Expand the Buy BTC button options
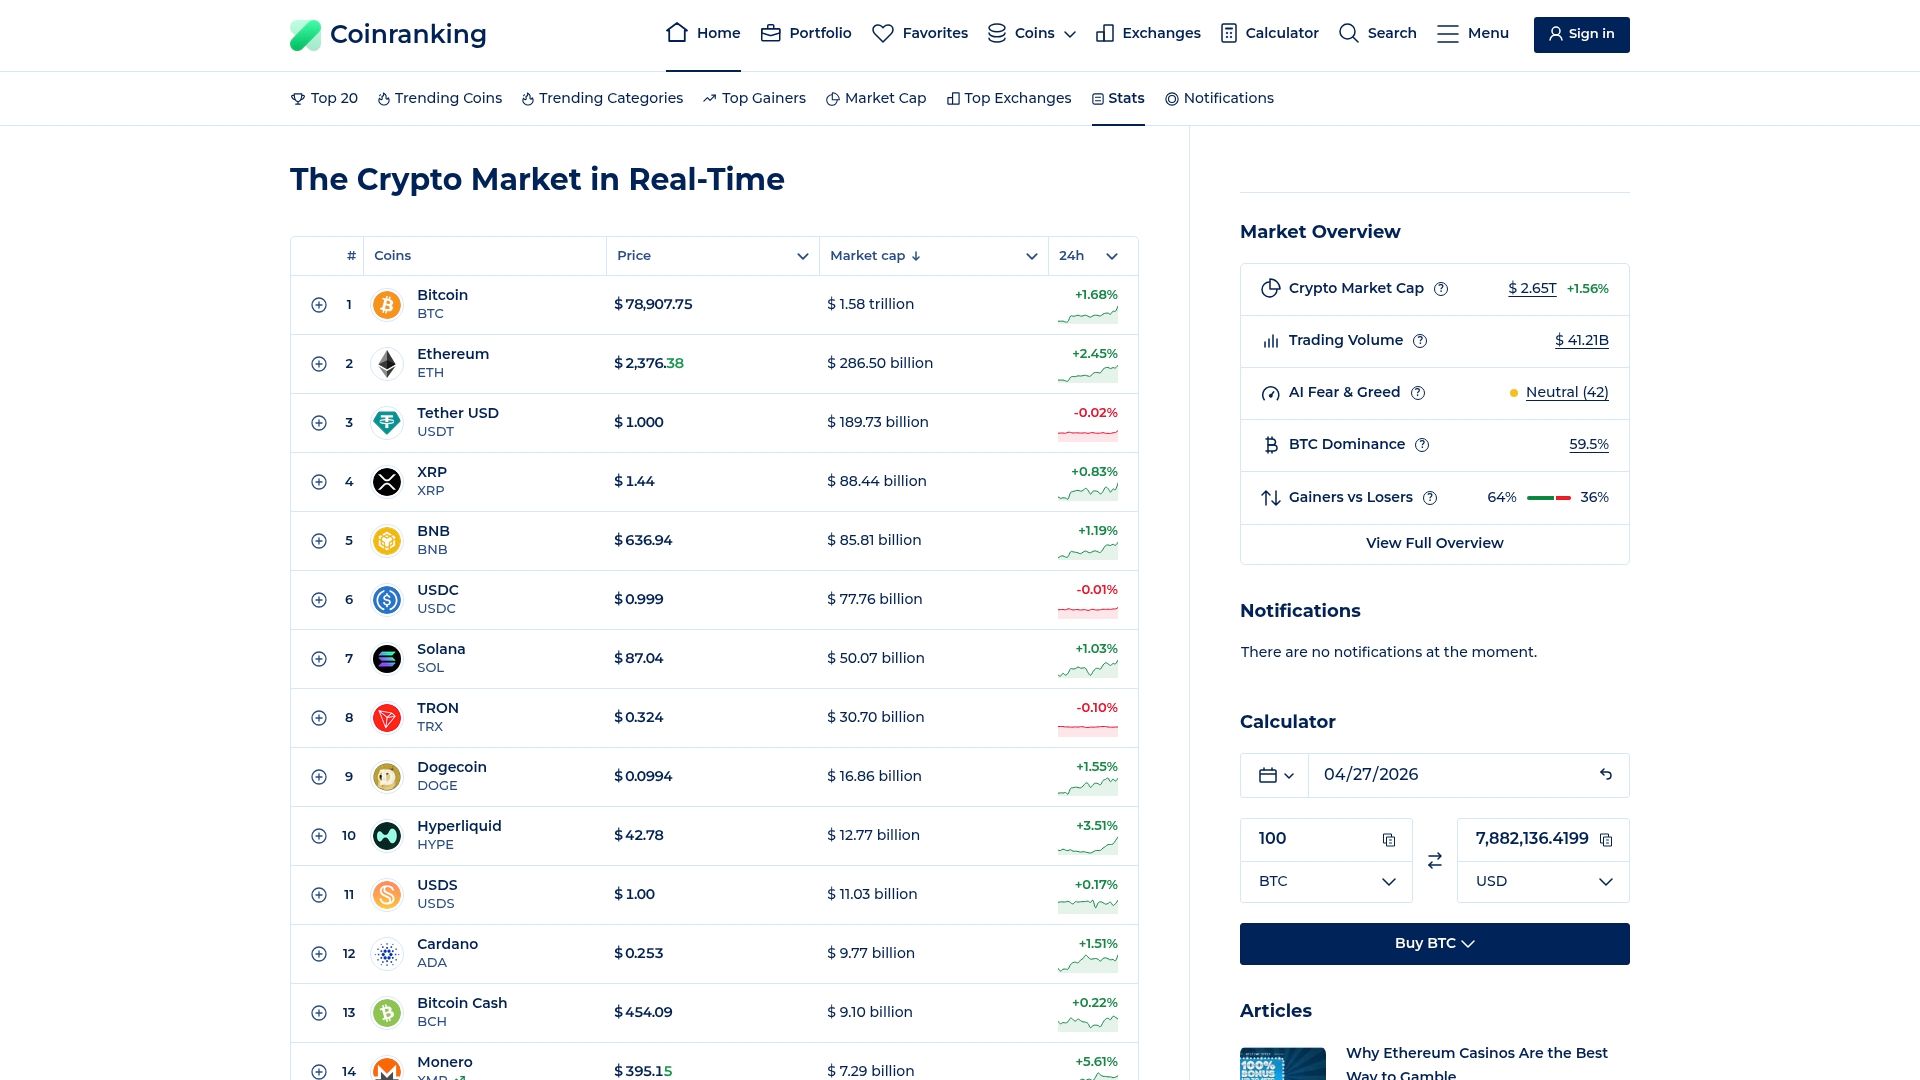This screenshot has width=1920, height=1080. point(1435,944)
